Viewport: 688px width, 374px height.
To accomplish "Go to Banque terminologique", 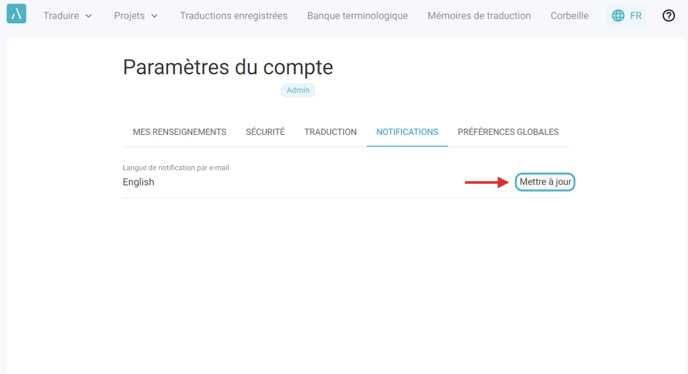I will click(x=357, y=16).
